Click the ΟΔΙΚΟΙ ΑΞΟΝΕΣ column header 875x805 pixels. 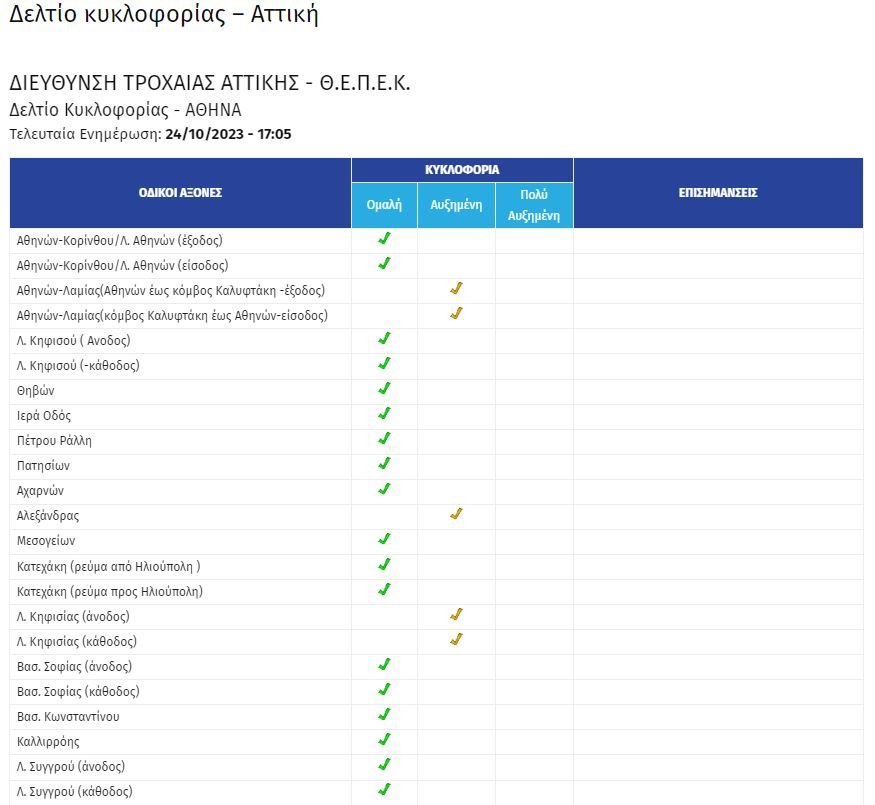[x=180, y=193]
